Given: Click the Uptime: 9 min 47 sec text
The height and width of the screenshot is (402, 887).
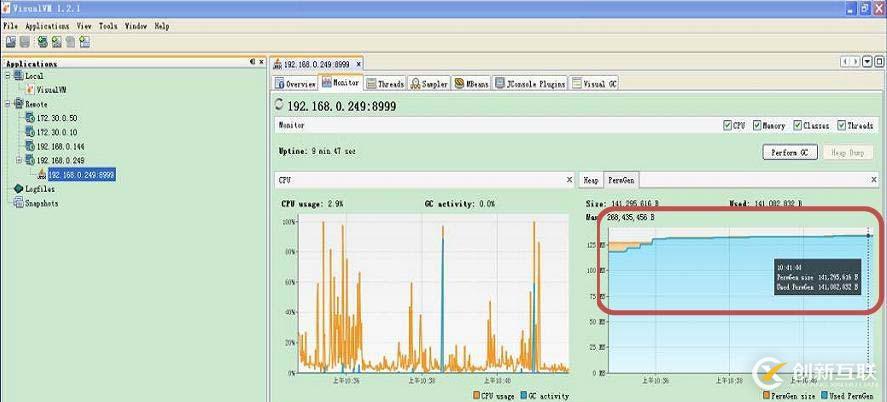Looking at the screenshot, I should point(317,152).
